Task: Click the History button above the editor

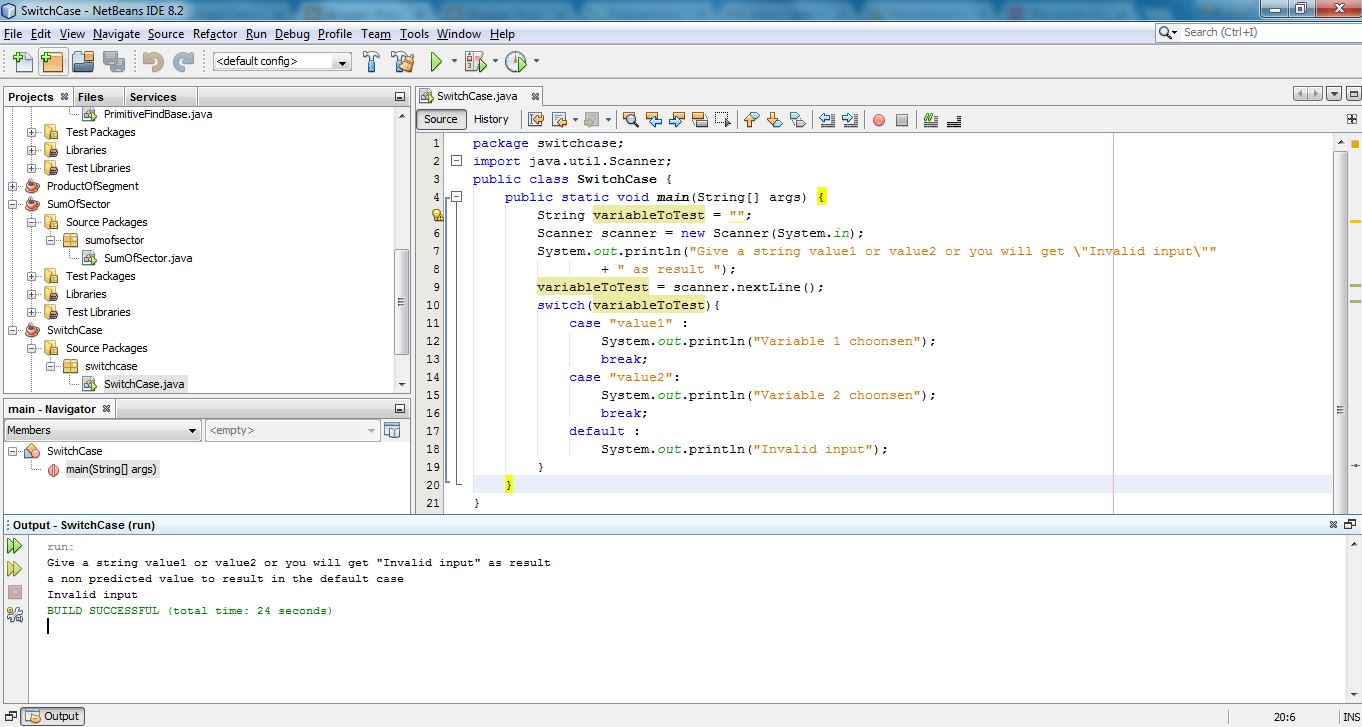Action: pyautogui.click(x=492, y=119)
